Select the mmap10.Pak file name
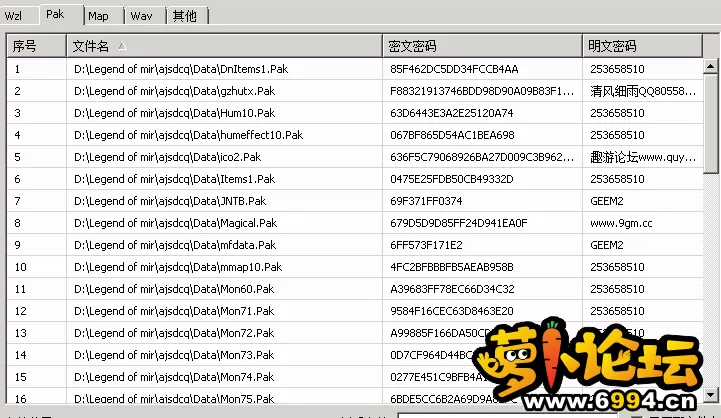The height and width of the screenshot is (418, 721). 178,267
